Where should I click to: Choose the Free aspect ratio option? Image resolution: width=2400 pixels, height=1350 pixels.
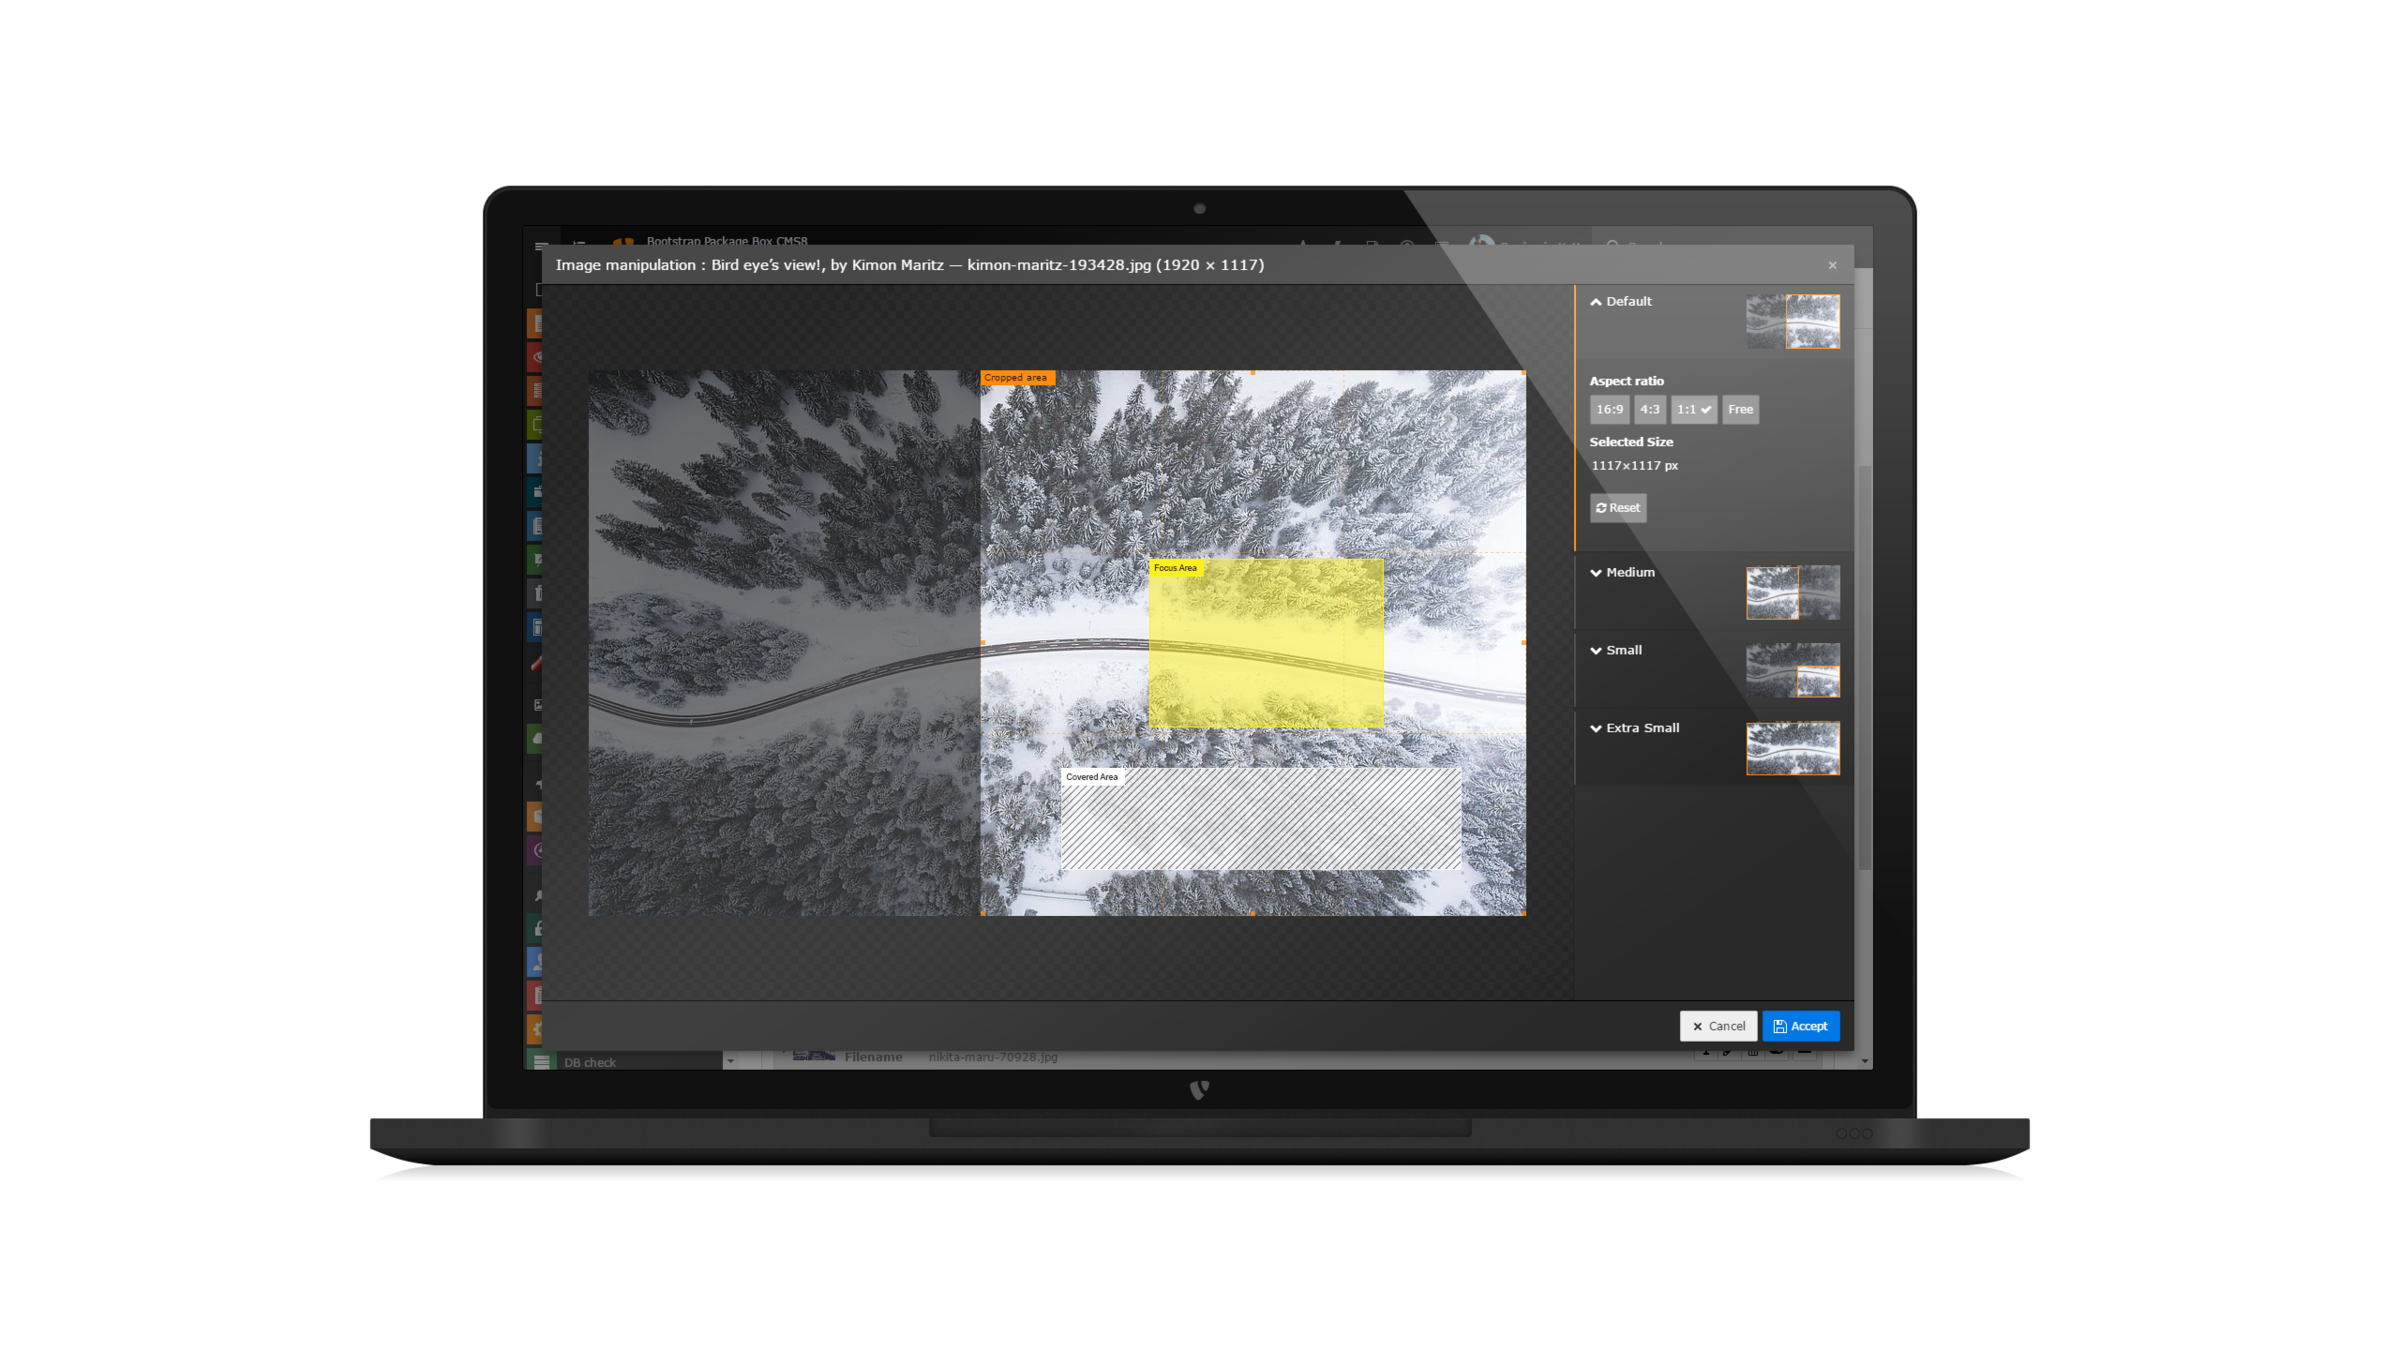[1740, 409]
